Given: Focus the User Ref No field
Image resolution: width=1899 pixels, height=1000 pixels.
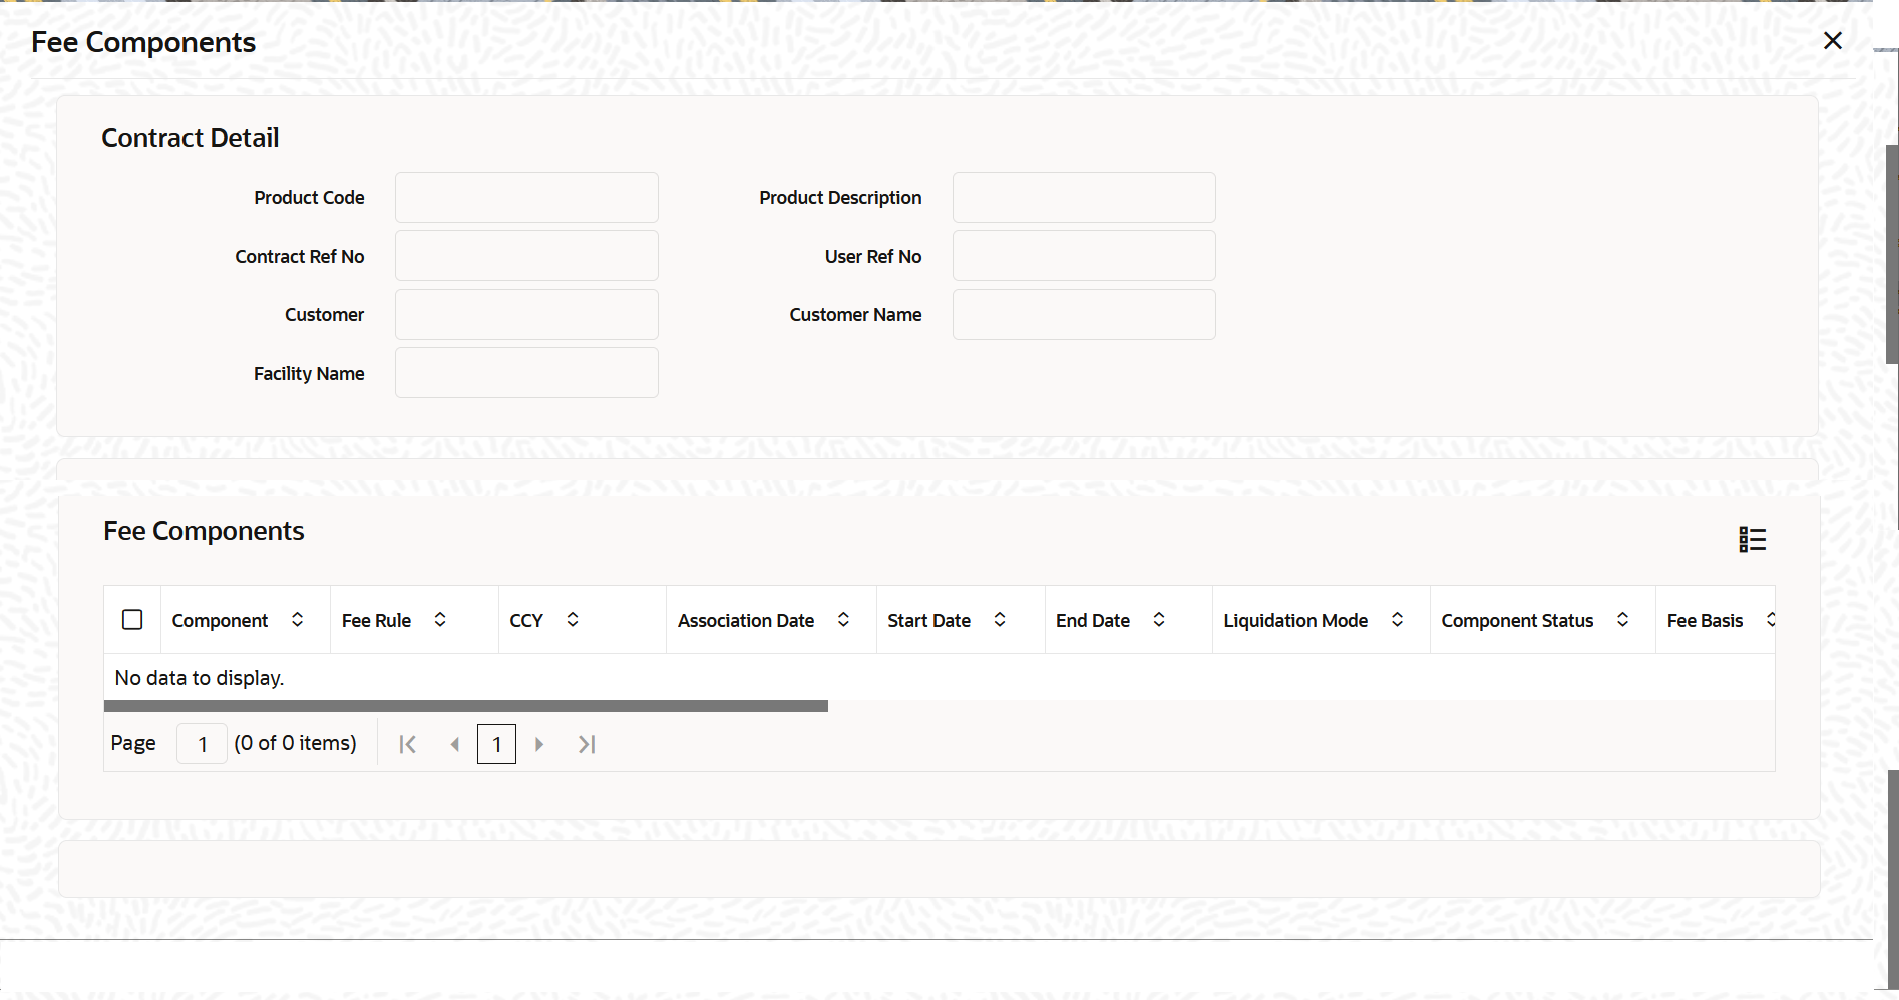Looking at the screenshot, I should point(1084,256).
